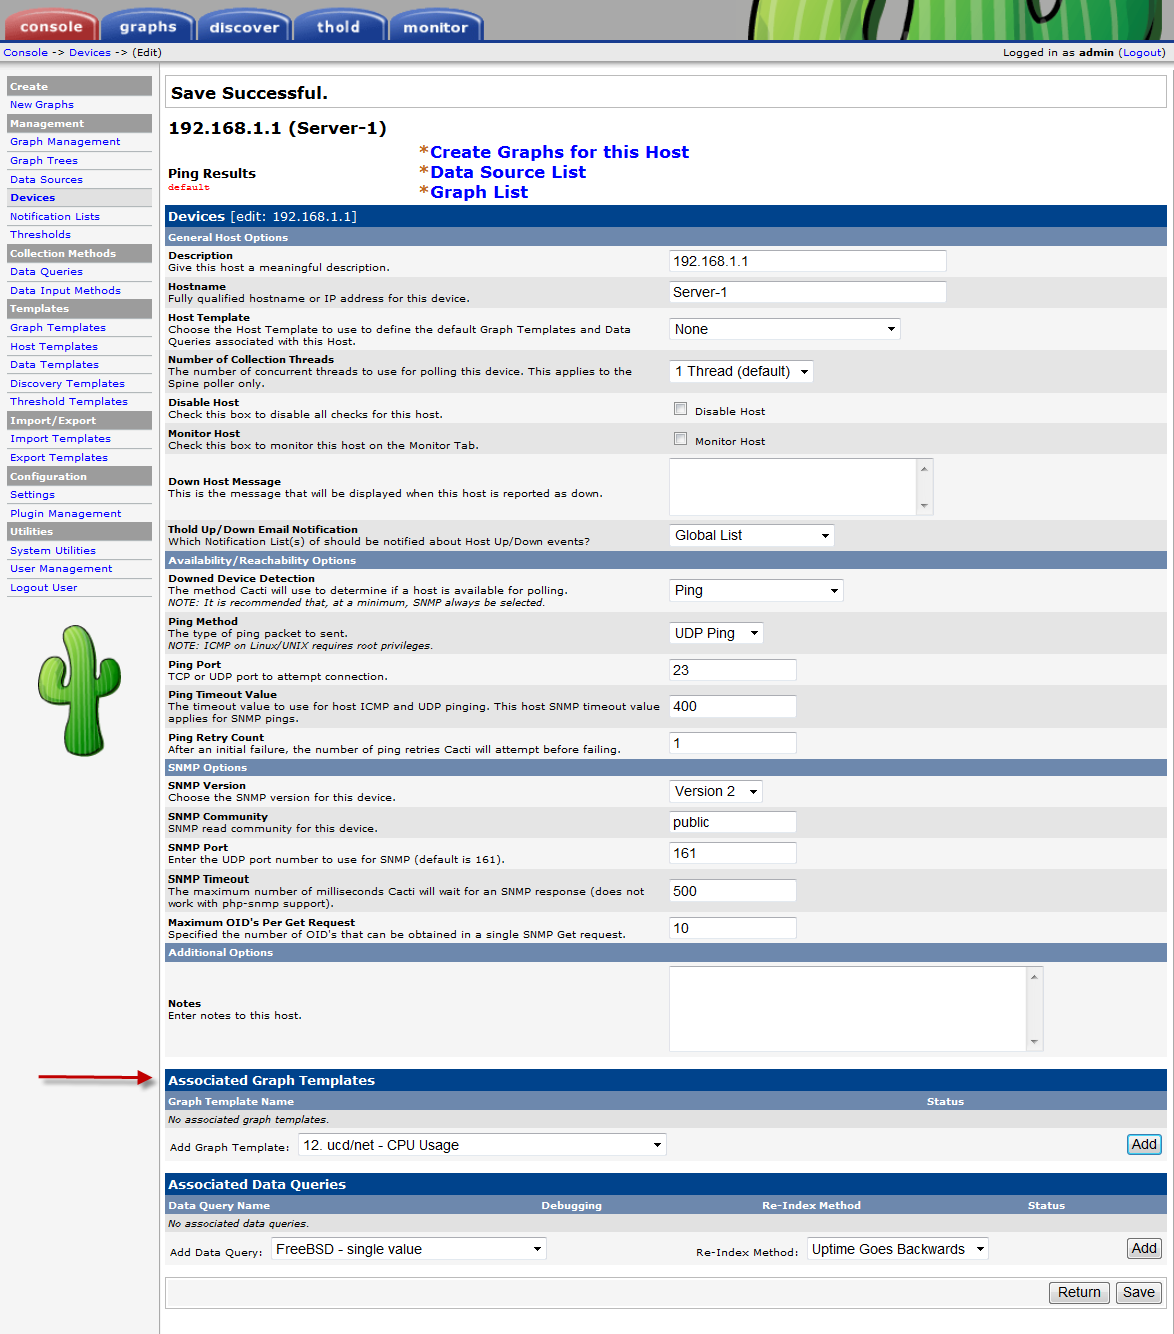Click the Ping Retry Count field
1174x1334 pixels.
(x=733, y=743)
